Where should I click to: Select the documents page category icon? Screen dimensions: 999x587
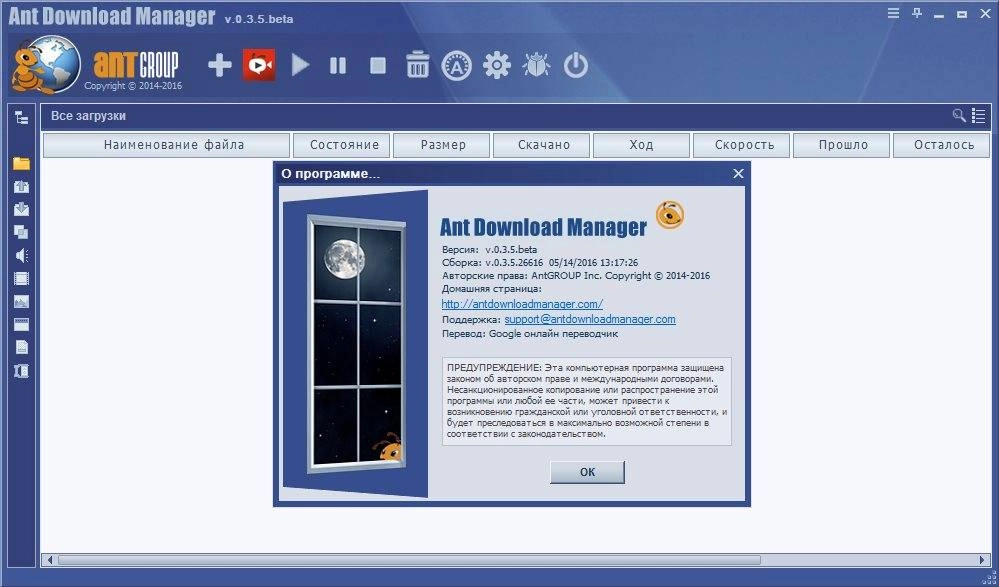point(22,347)
